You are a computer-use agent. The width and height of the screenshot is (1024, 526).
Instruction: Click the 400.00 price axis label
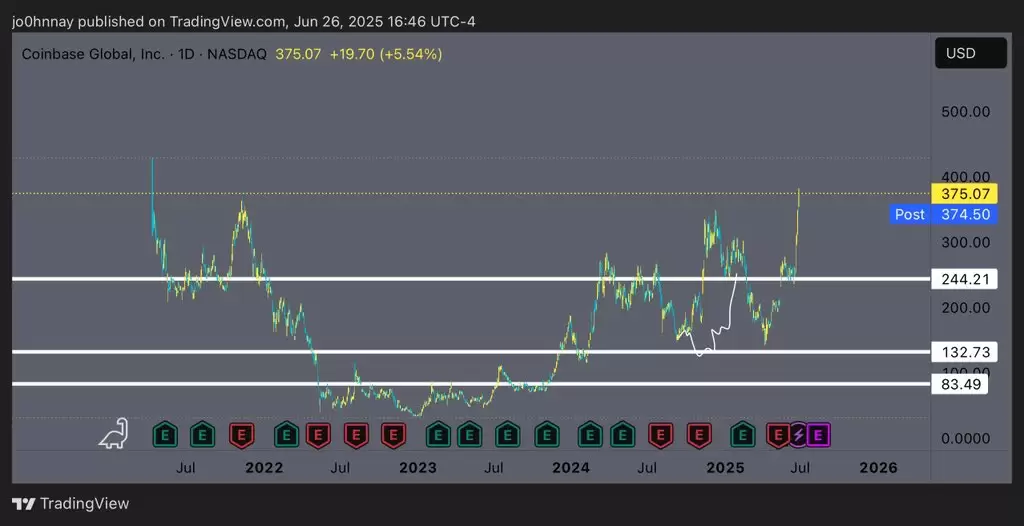click(x=965, y=176)
